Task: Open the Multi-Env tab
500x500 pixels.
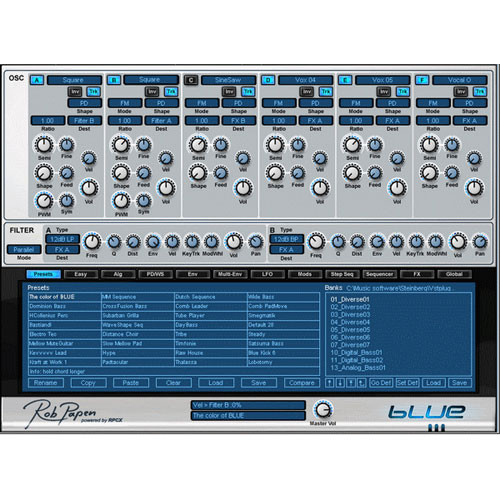Action: pyautogui.click(x=230, y=274)
